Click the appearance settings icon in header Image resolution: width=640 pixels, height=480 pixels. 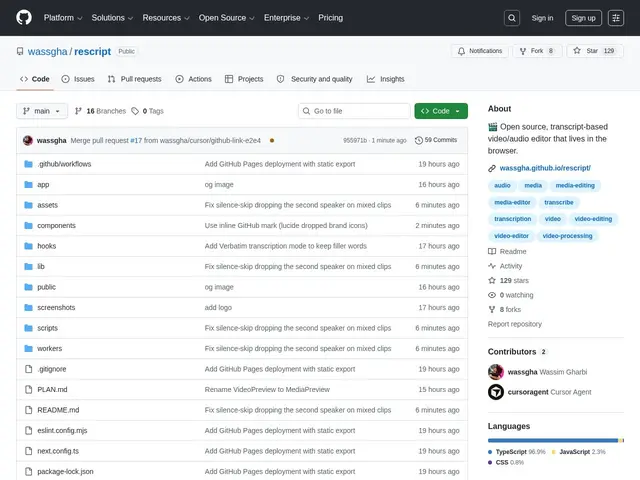coord(616,18)
